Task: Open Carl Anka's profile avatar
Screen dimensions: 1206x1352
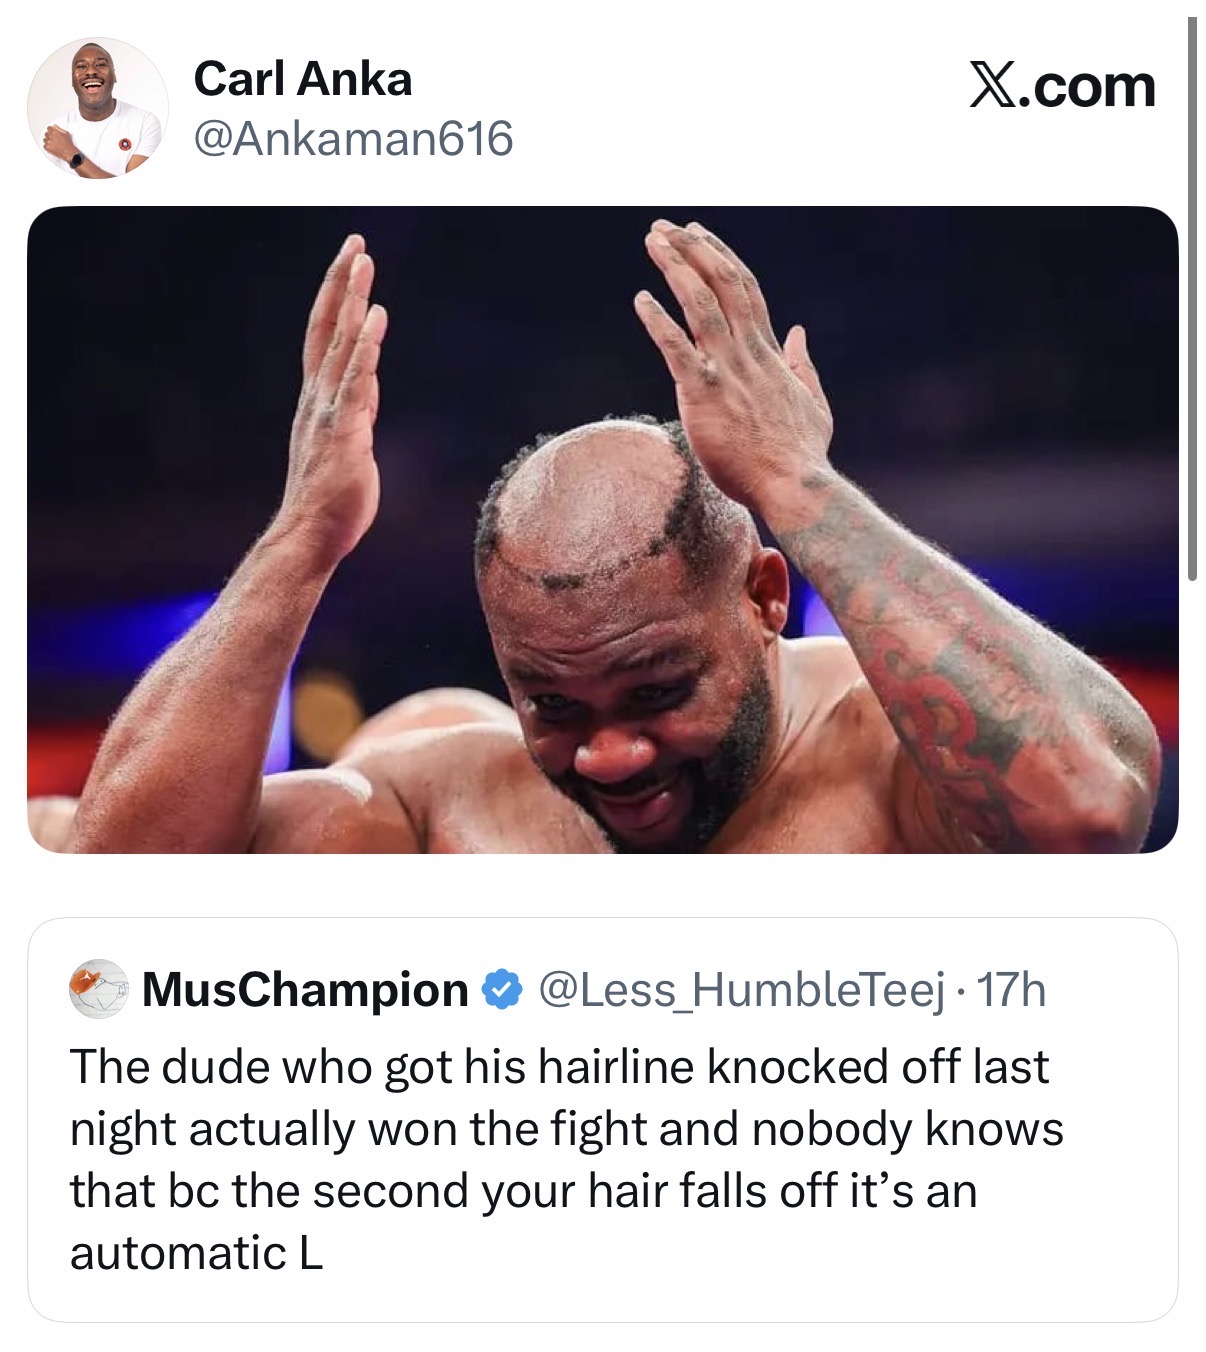Action: point(97,109)
